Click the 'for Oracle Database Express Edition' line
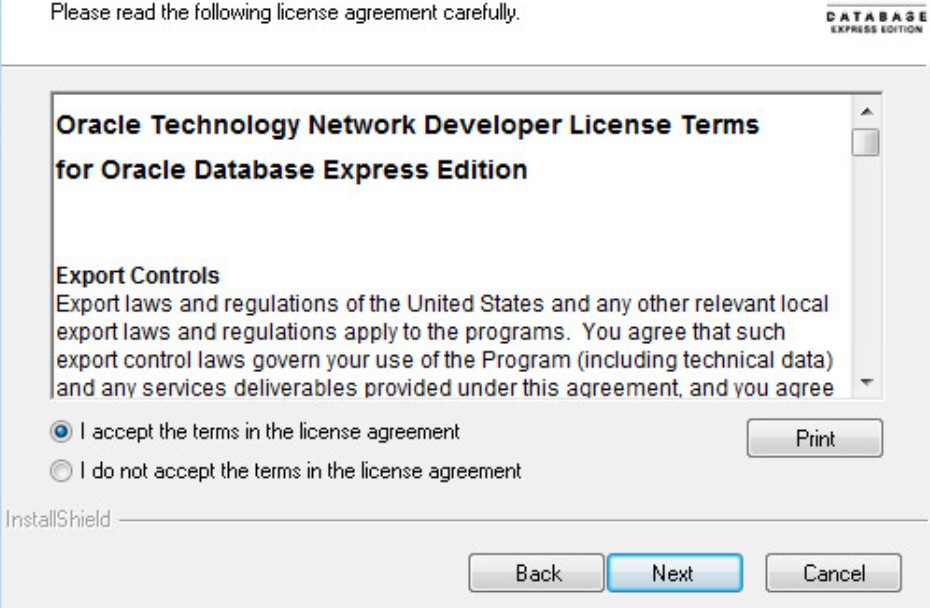 [291, 170]
